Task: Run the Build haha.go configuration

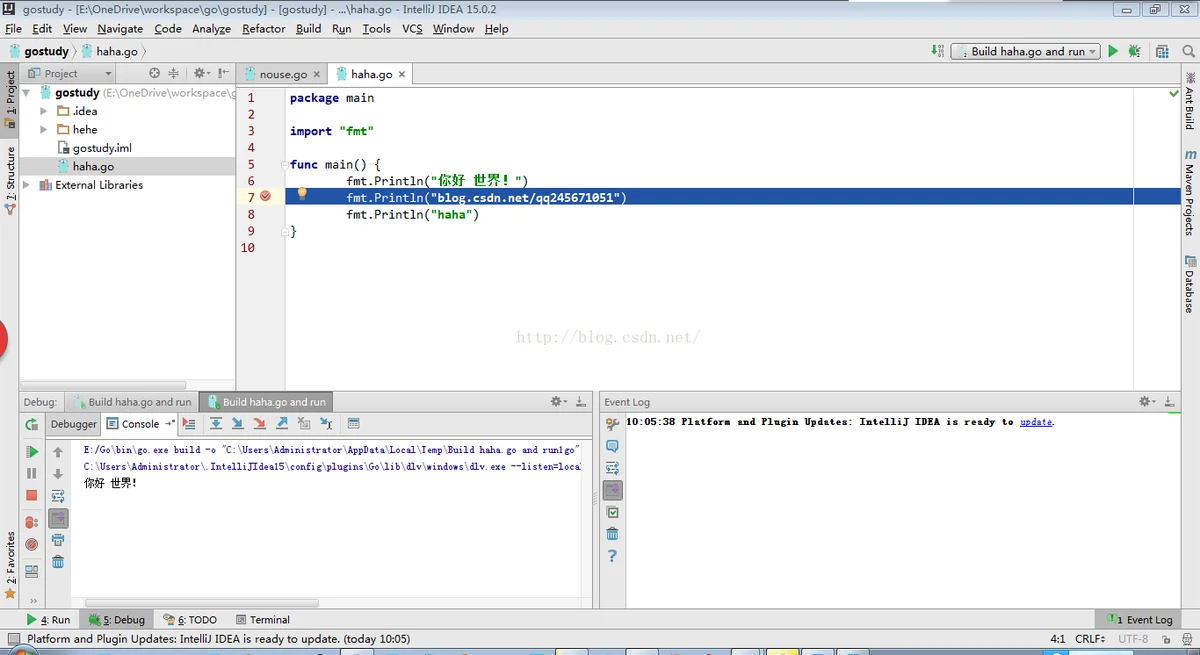Action: tap(1113, 51)
